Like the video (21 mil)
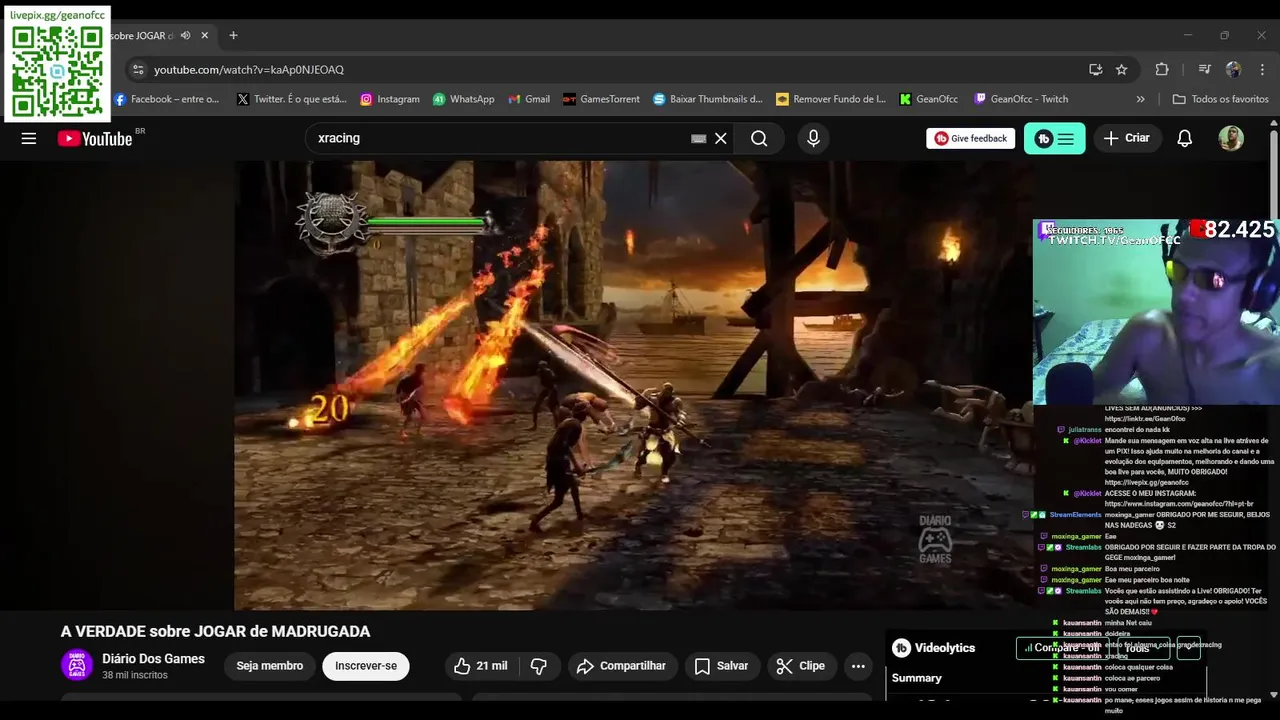Screen dimensions: 1280x720 point(480,666)
